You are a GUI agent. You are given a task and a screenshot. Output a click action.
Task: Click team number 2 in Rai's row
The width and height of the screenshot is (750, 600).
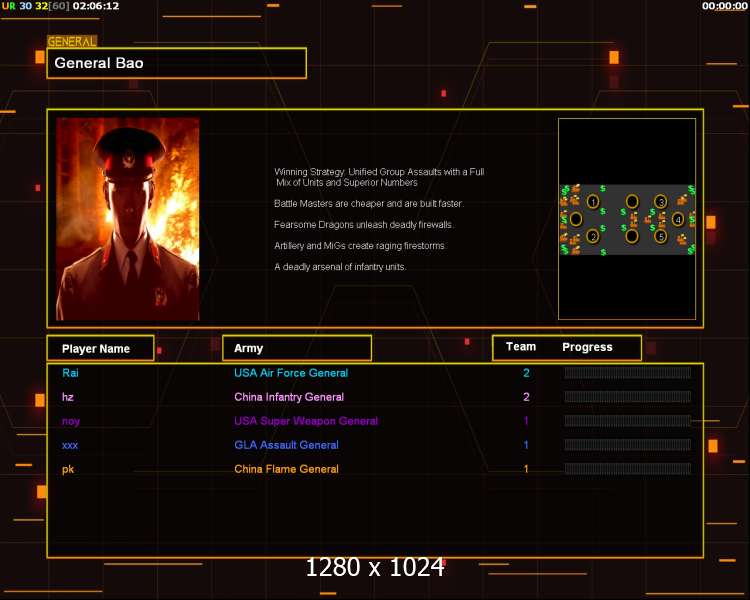tap(526, 373)
